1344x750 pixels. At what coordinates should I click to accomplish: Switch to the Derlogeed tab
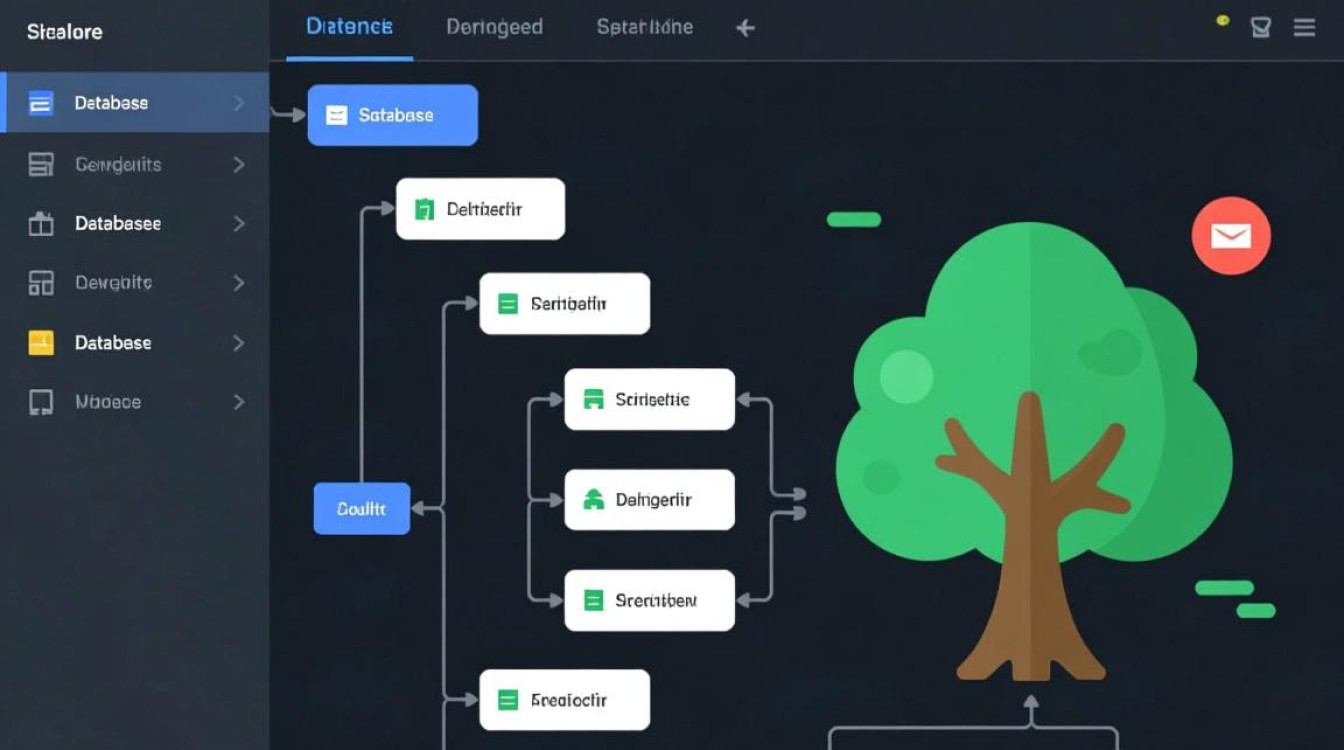494,26
